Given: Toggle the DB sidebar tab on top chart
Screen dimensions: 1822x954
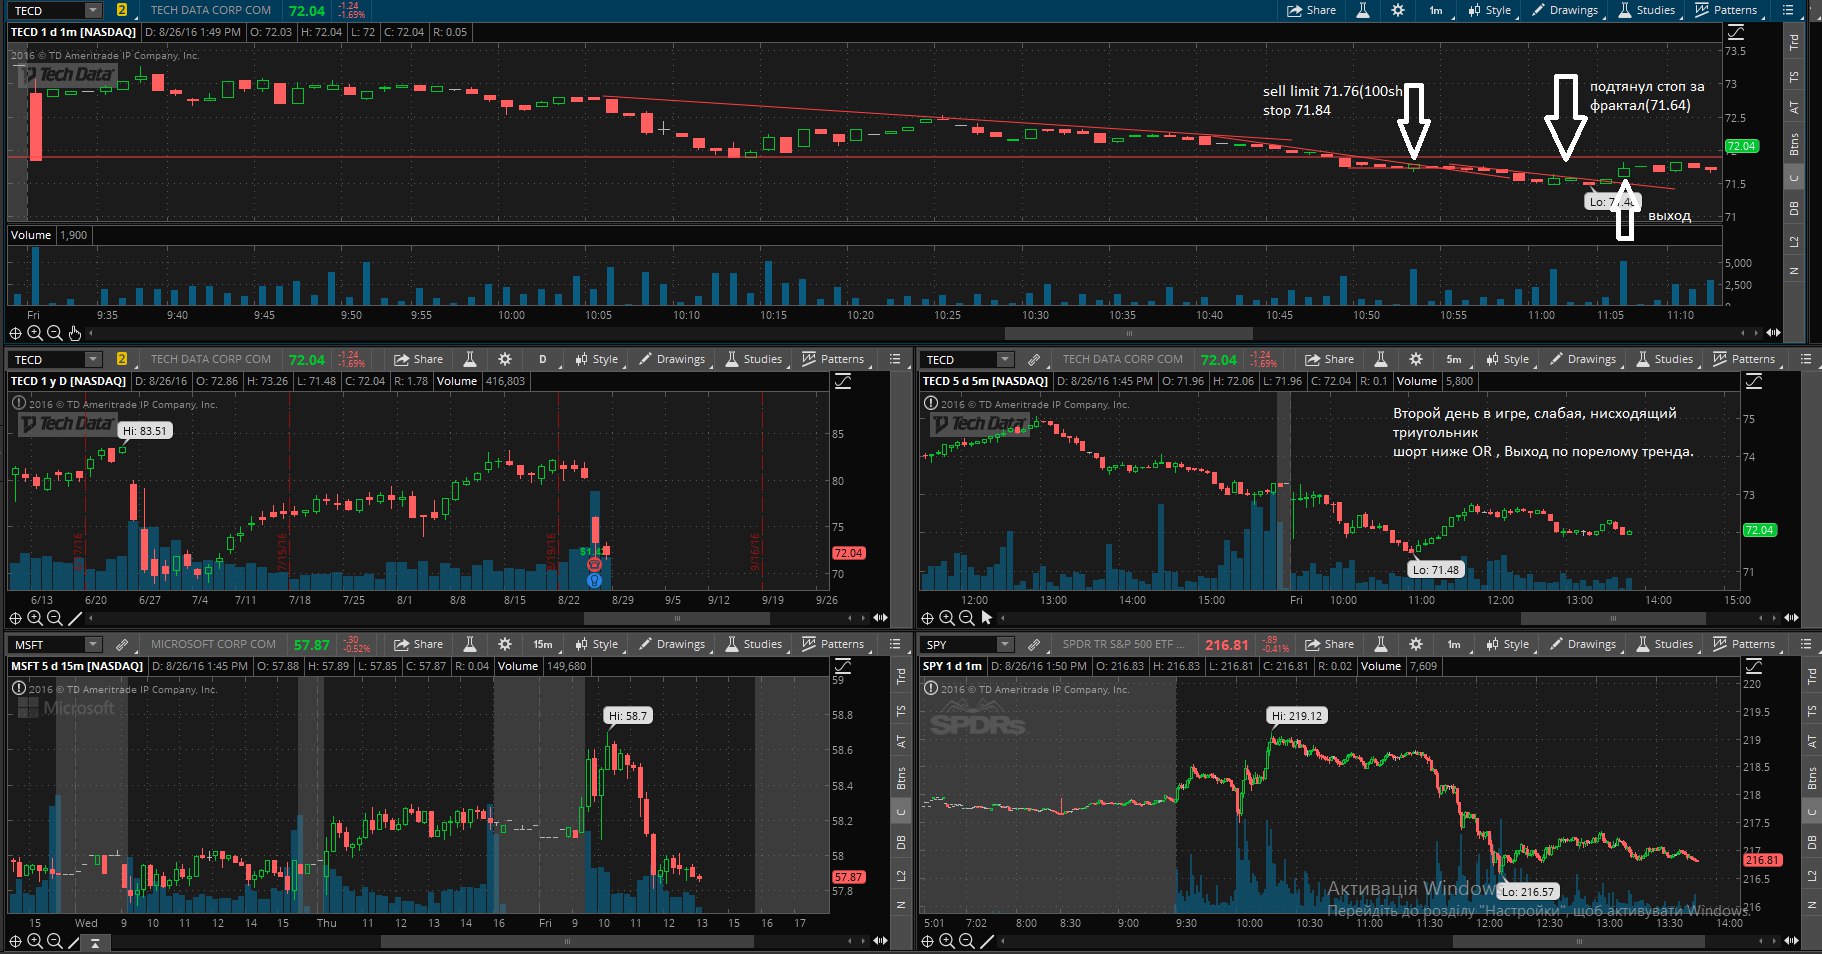Looking at the screenshot, I should click(x=1794, y=208).
